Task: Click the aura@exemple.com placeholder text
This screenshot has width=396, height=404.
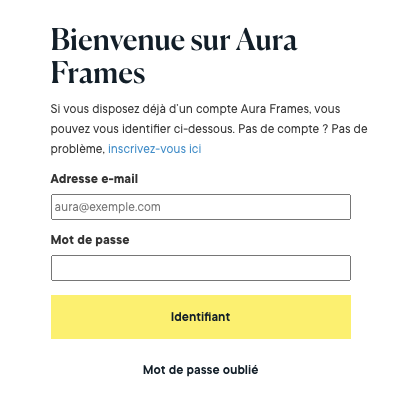Action: coord(108,207)
